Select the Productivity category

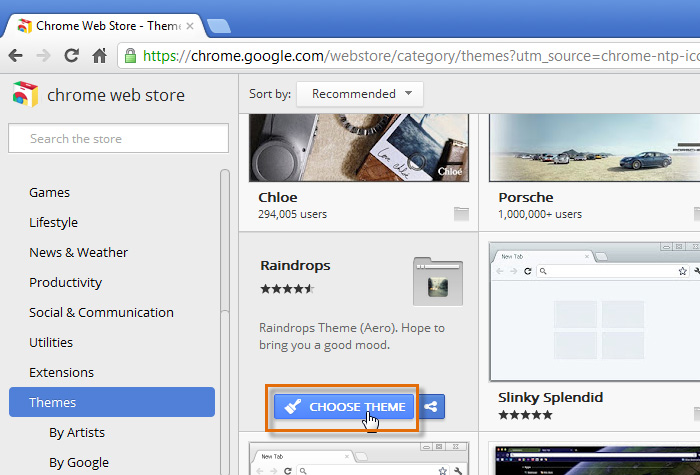pyautogui.click(x=66, y=283)
